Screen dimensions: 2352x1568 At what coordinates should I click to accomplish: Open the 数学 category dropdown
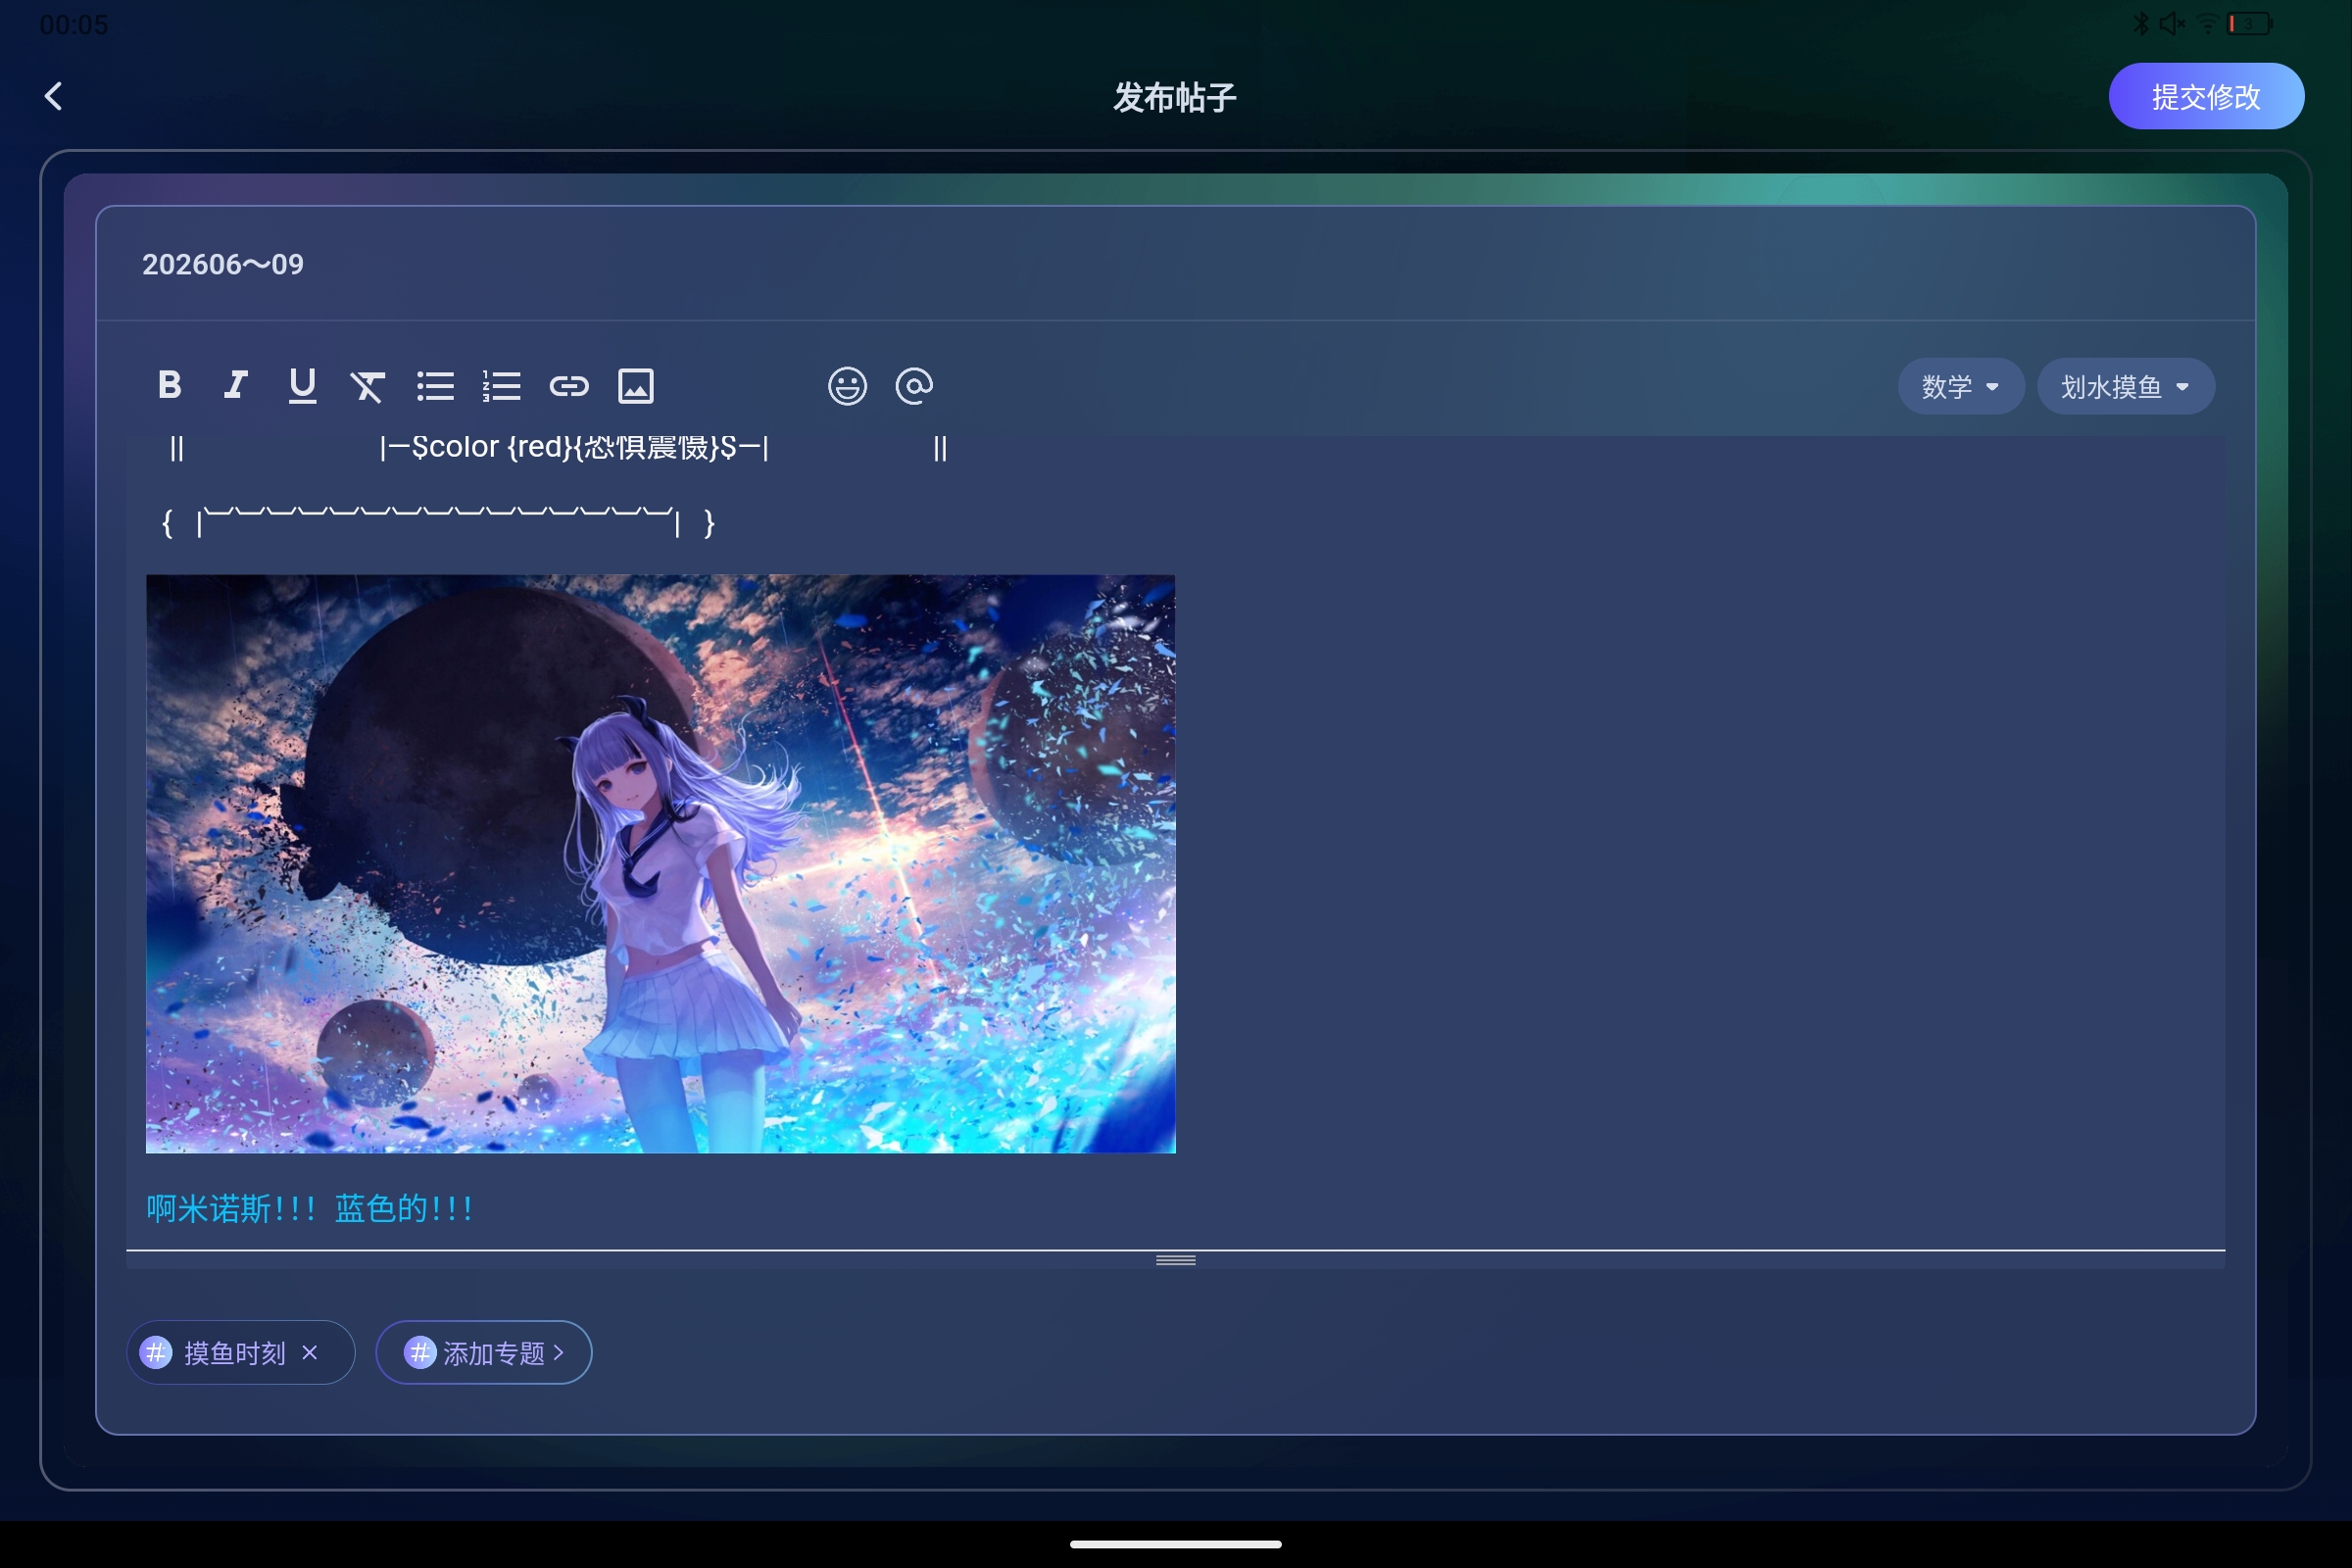coord(1961,386)
